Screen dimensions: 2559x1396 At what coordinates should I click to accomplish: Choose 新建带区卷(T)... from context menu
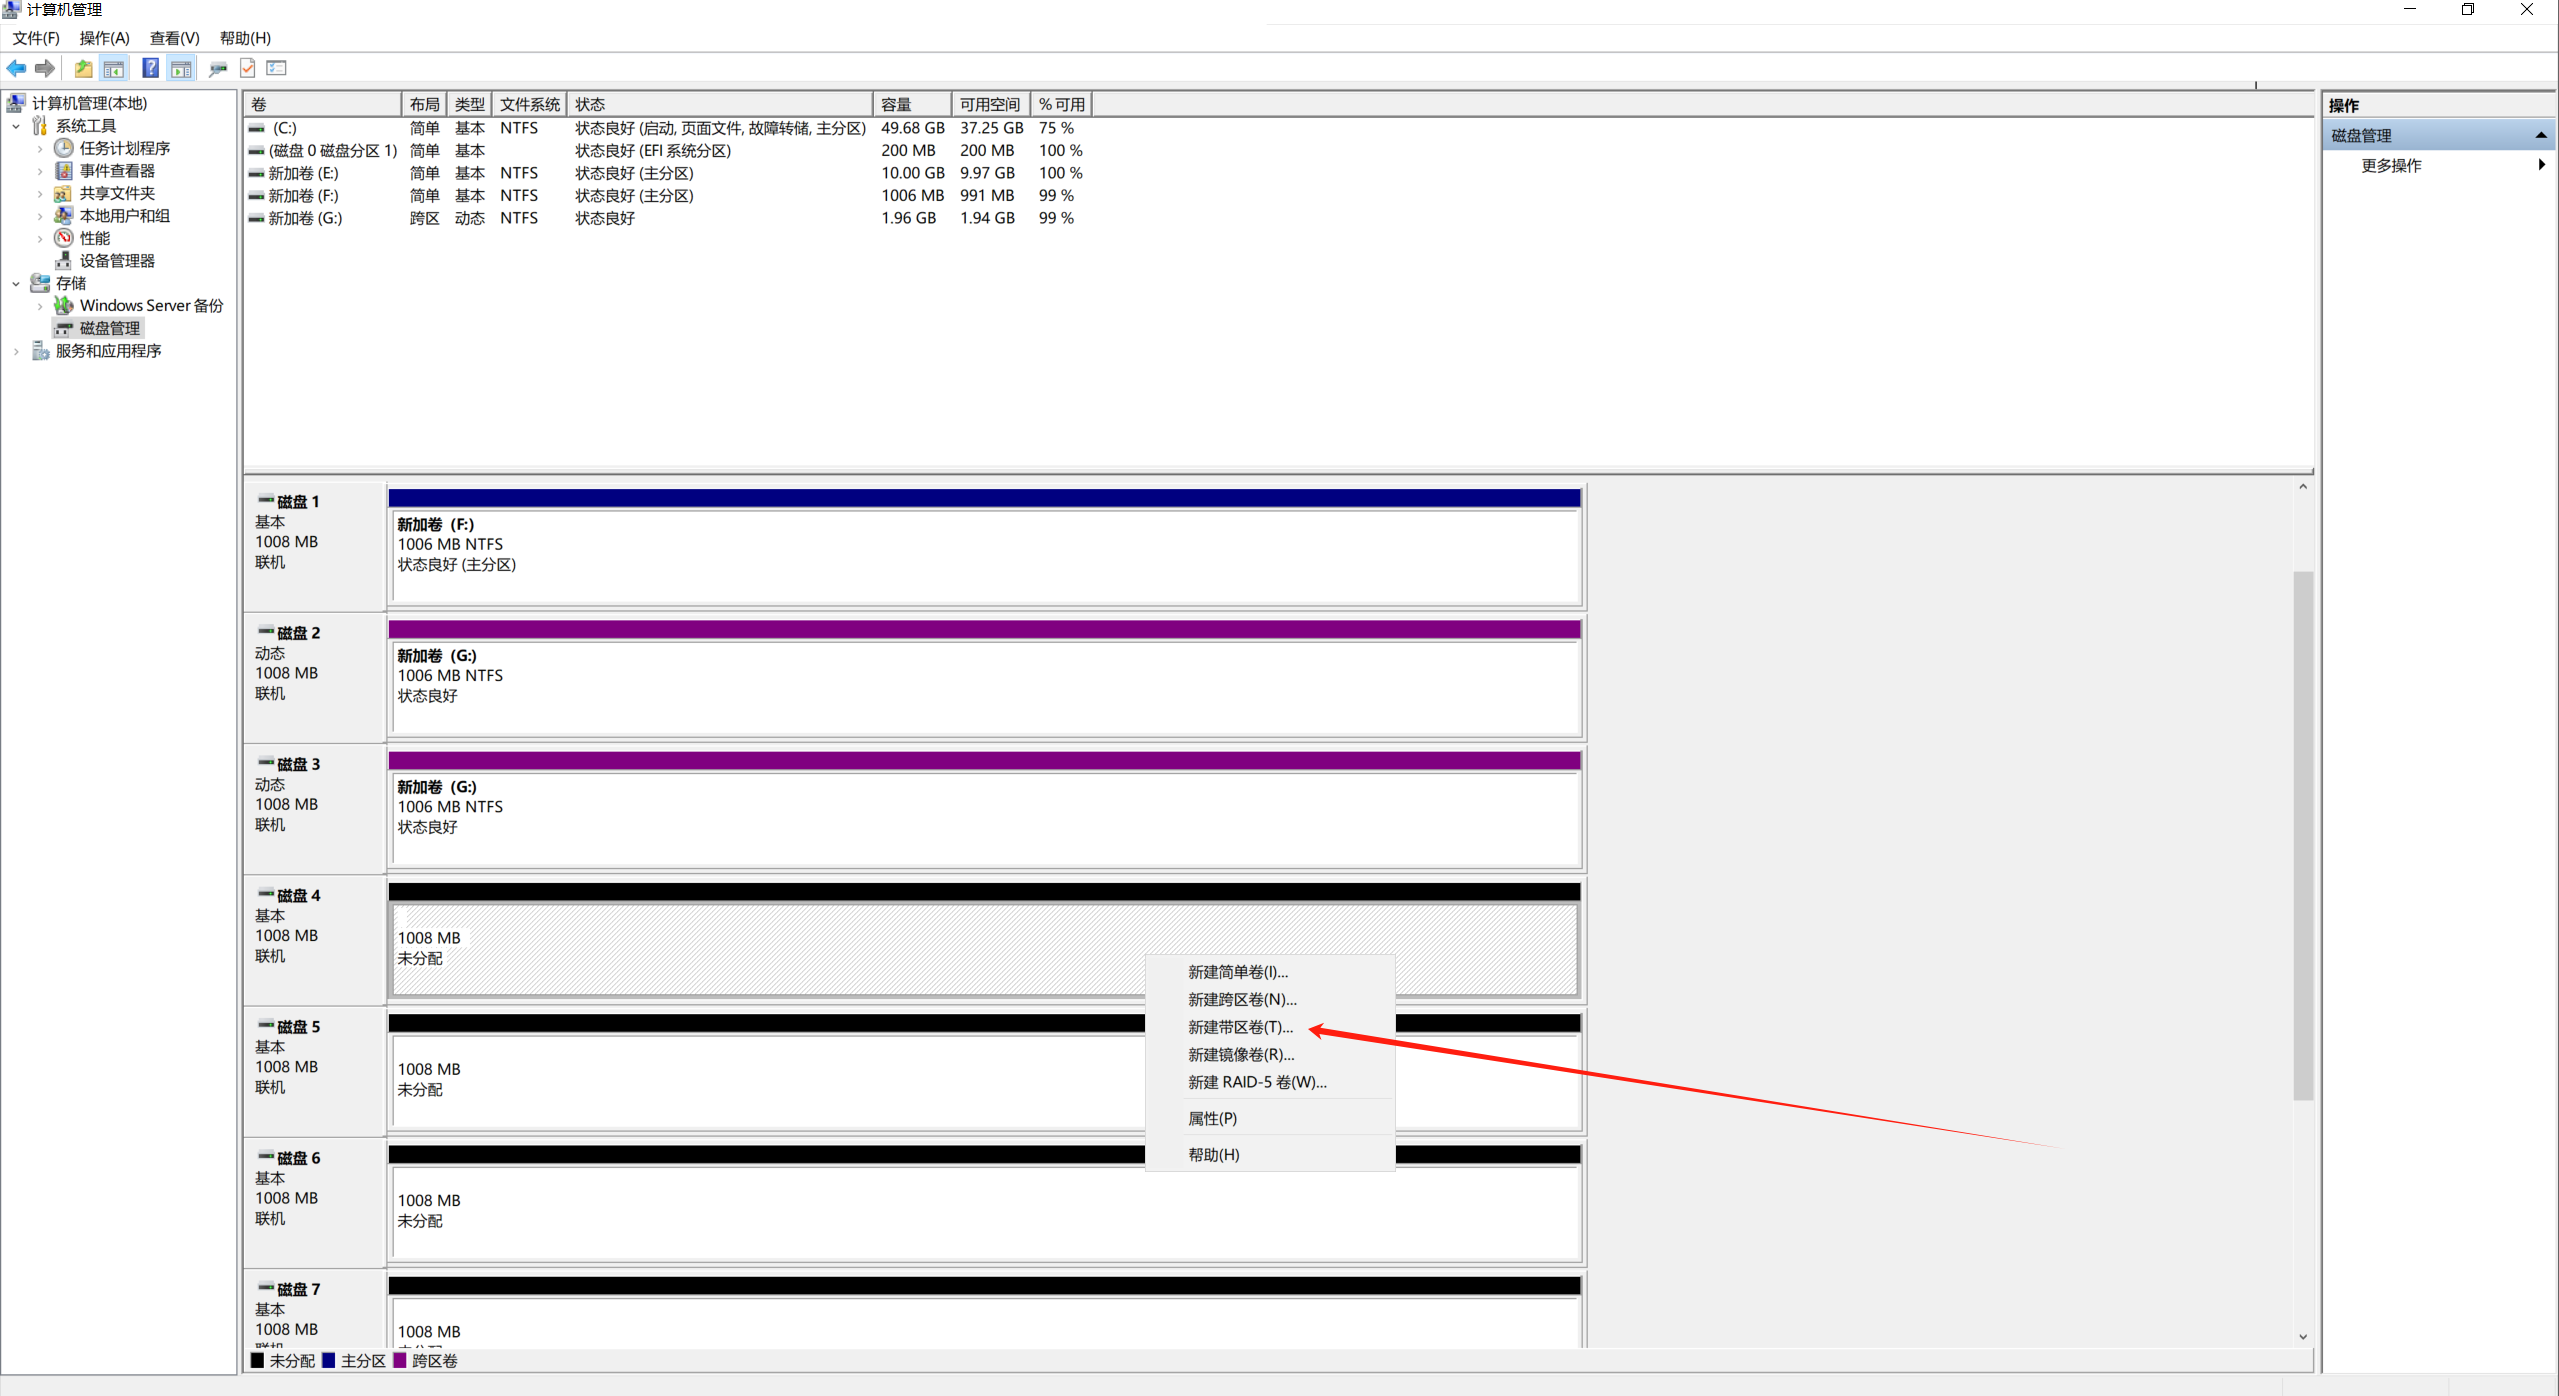point(1240,1027)
